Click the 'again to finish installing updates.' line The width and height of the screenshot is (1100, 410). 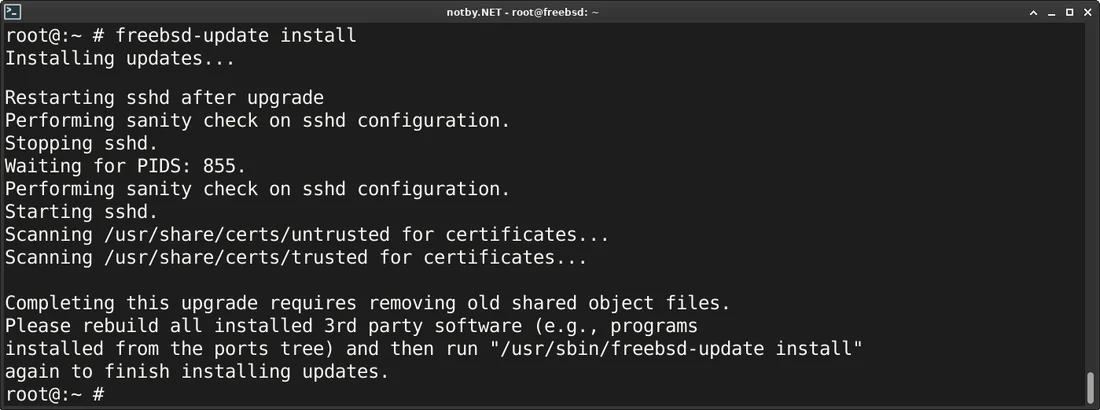[x=196, y=372]
